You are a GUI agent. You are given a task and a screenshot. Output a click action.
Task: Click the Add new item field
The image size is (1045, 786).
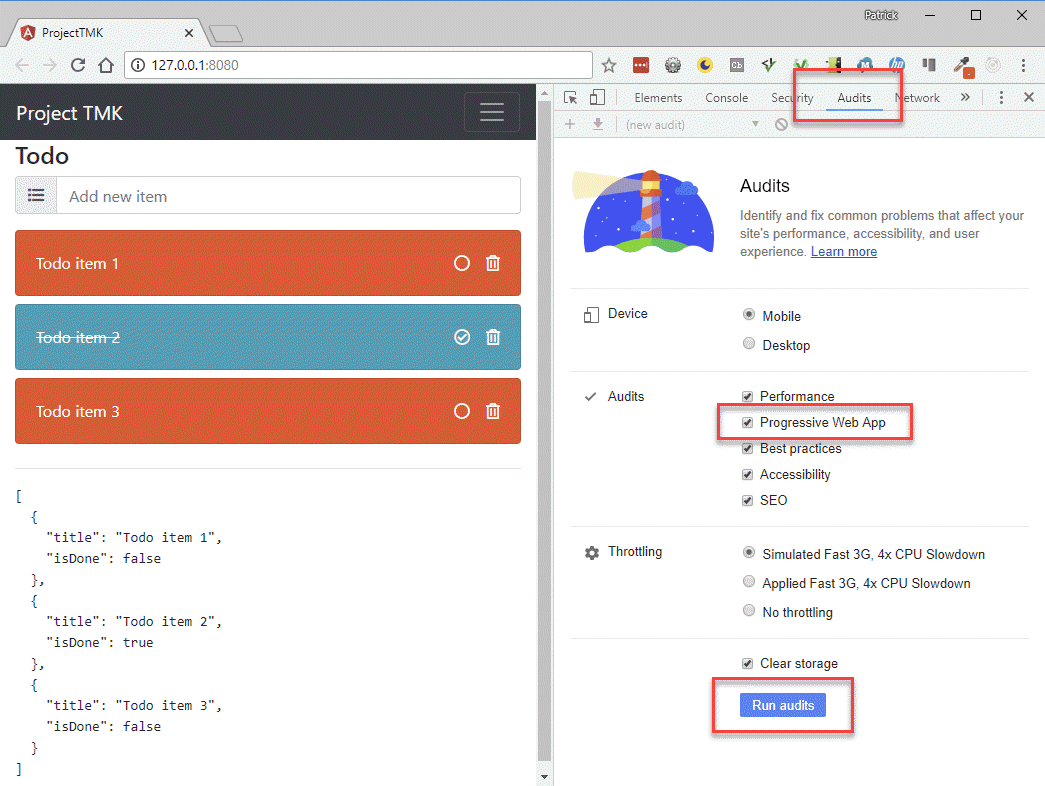pyautogui.click(x=288, y=196)
